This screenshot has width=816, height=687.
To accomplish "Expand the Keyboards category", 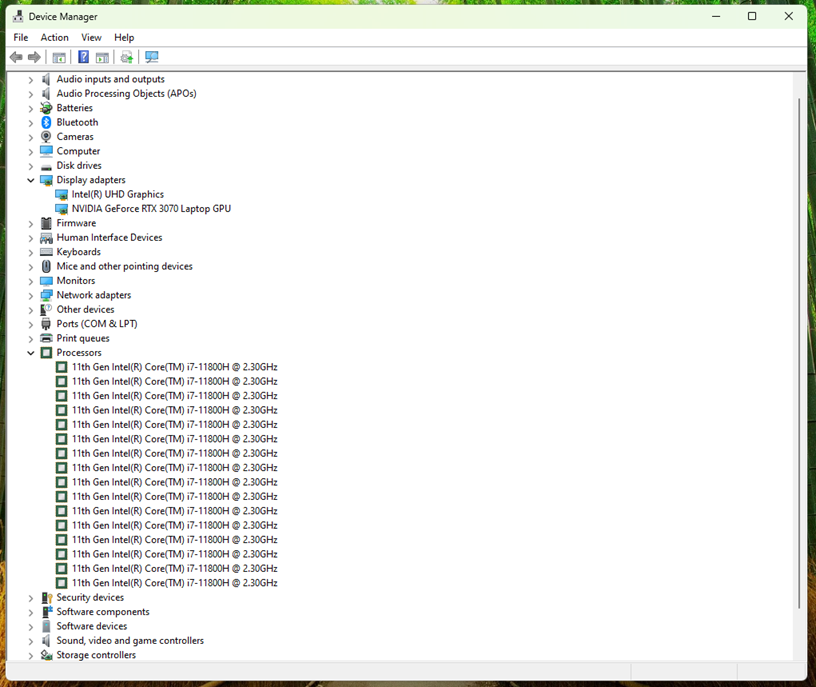I will pyautogui.click(x=31, y=252).
